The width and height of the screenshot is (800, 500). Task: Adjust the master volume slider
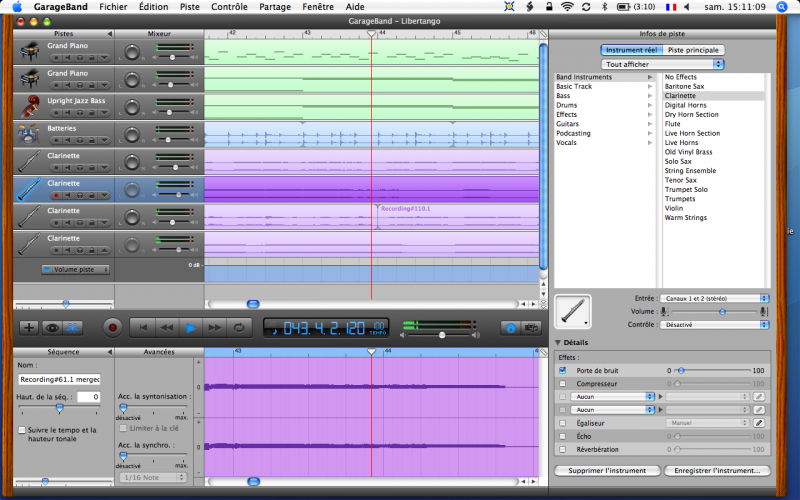(x=442, y=335)
